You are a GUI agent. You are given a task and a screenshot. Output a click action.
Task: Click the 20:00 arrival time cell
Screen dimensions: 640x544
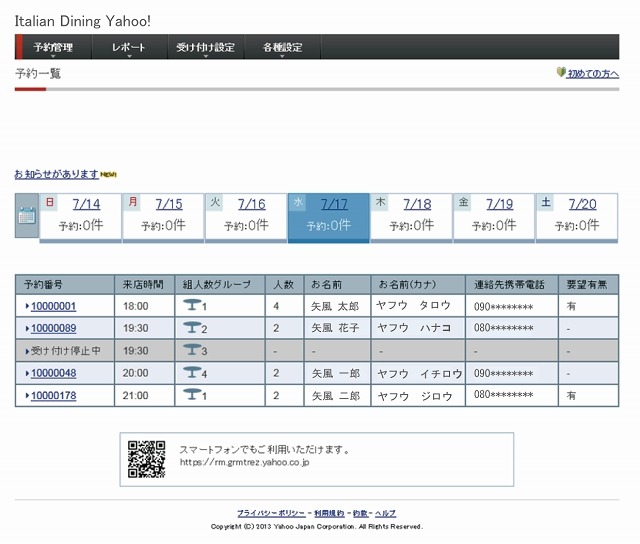[145, 373]
